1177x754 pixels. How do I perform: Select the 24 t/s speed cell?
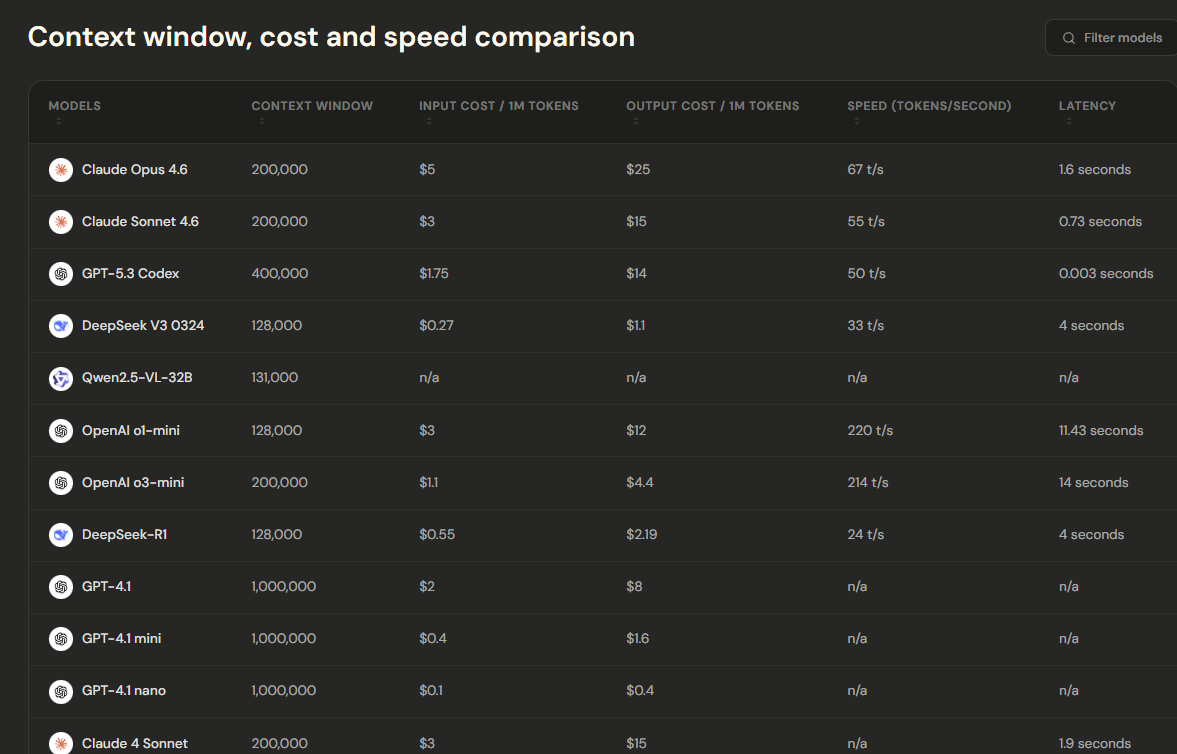coord(865,535)
